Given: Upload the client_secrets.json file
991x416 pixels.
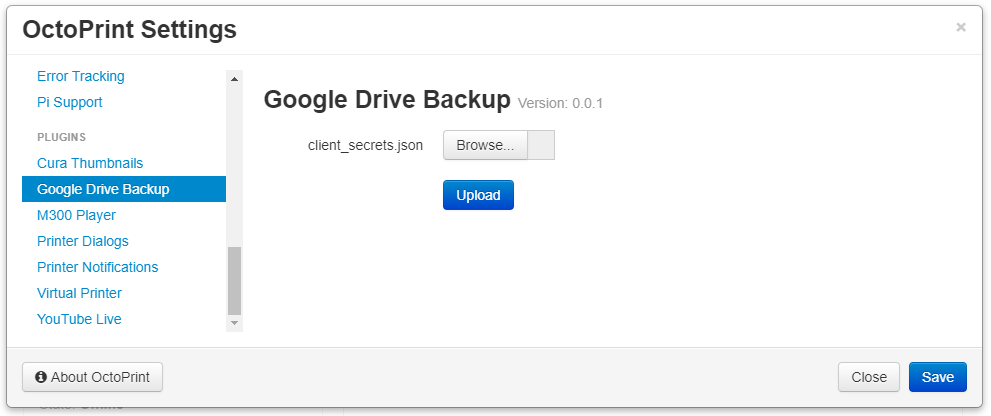Looking at the screenshot, I should [x=478, y=195].
